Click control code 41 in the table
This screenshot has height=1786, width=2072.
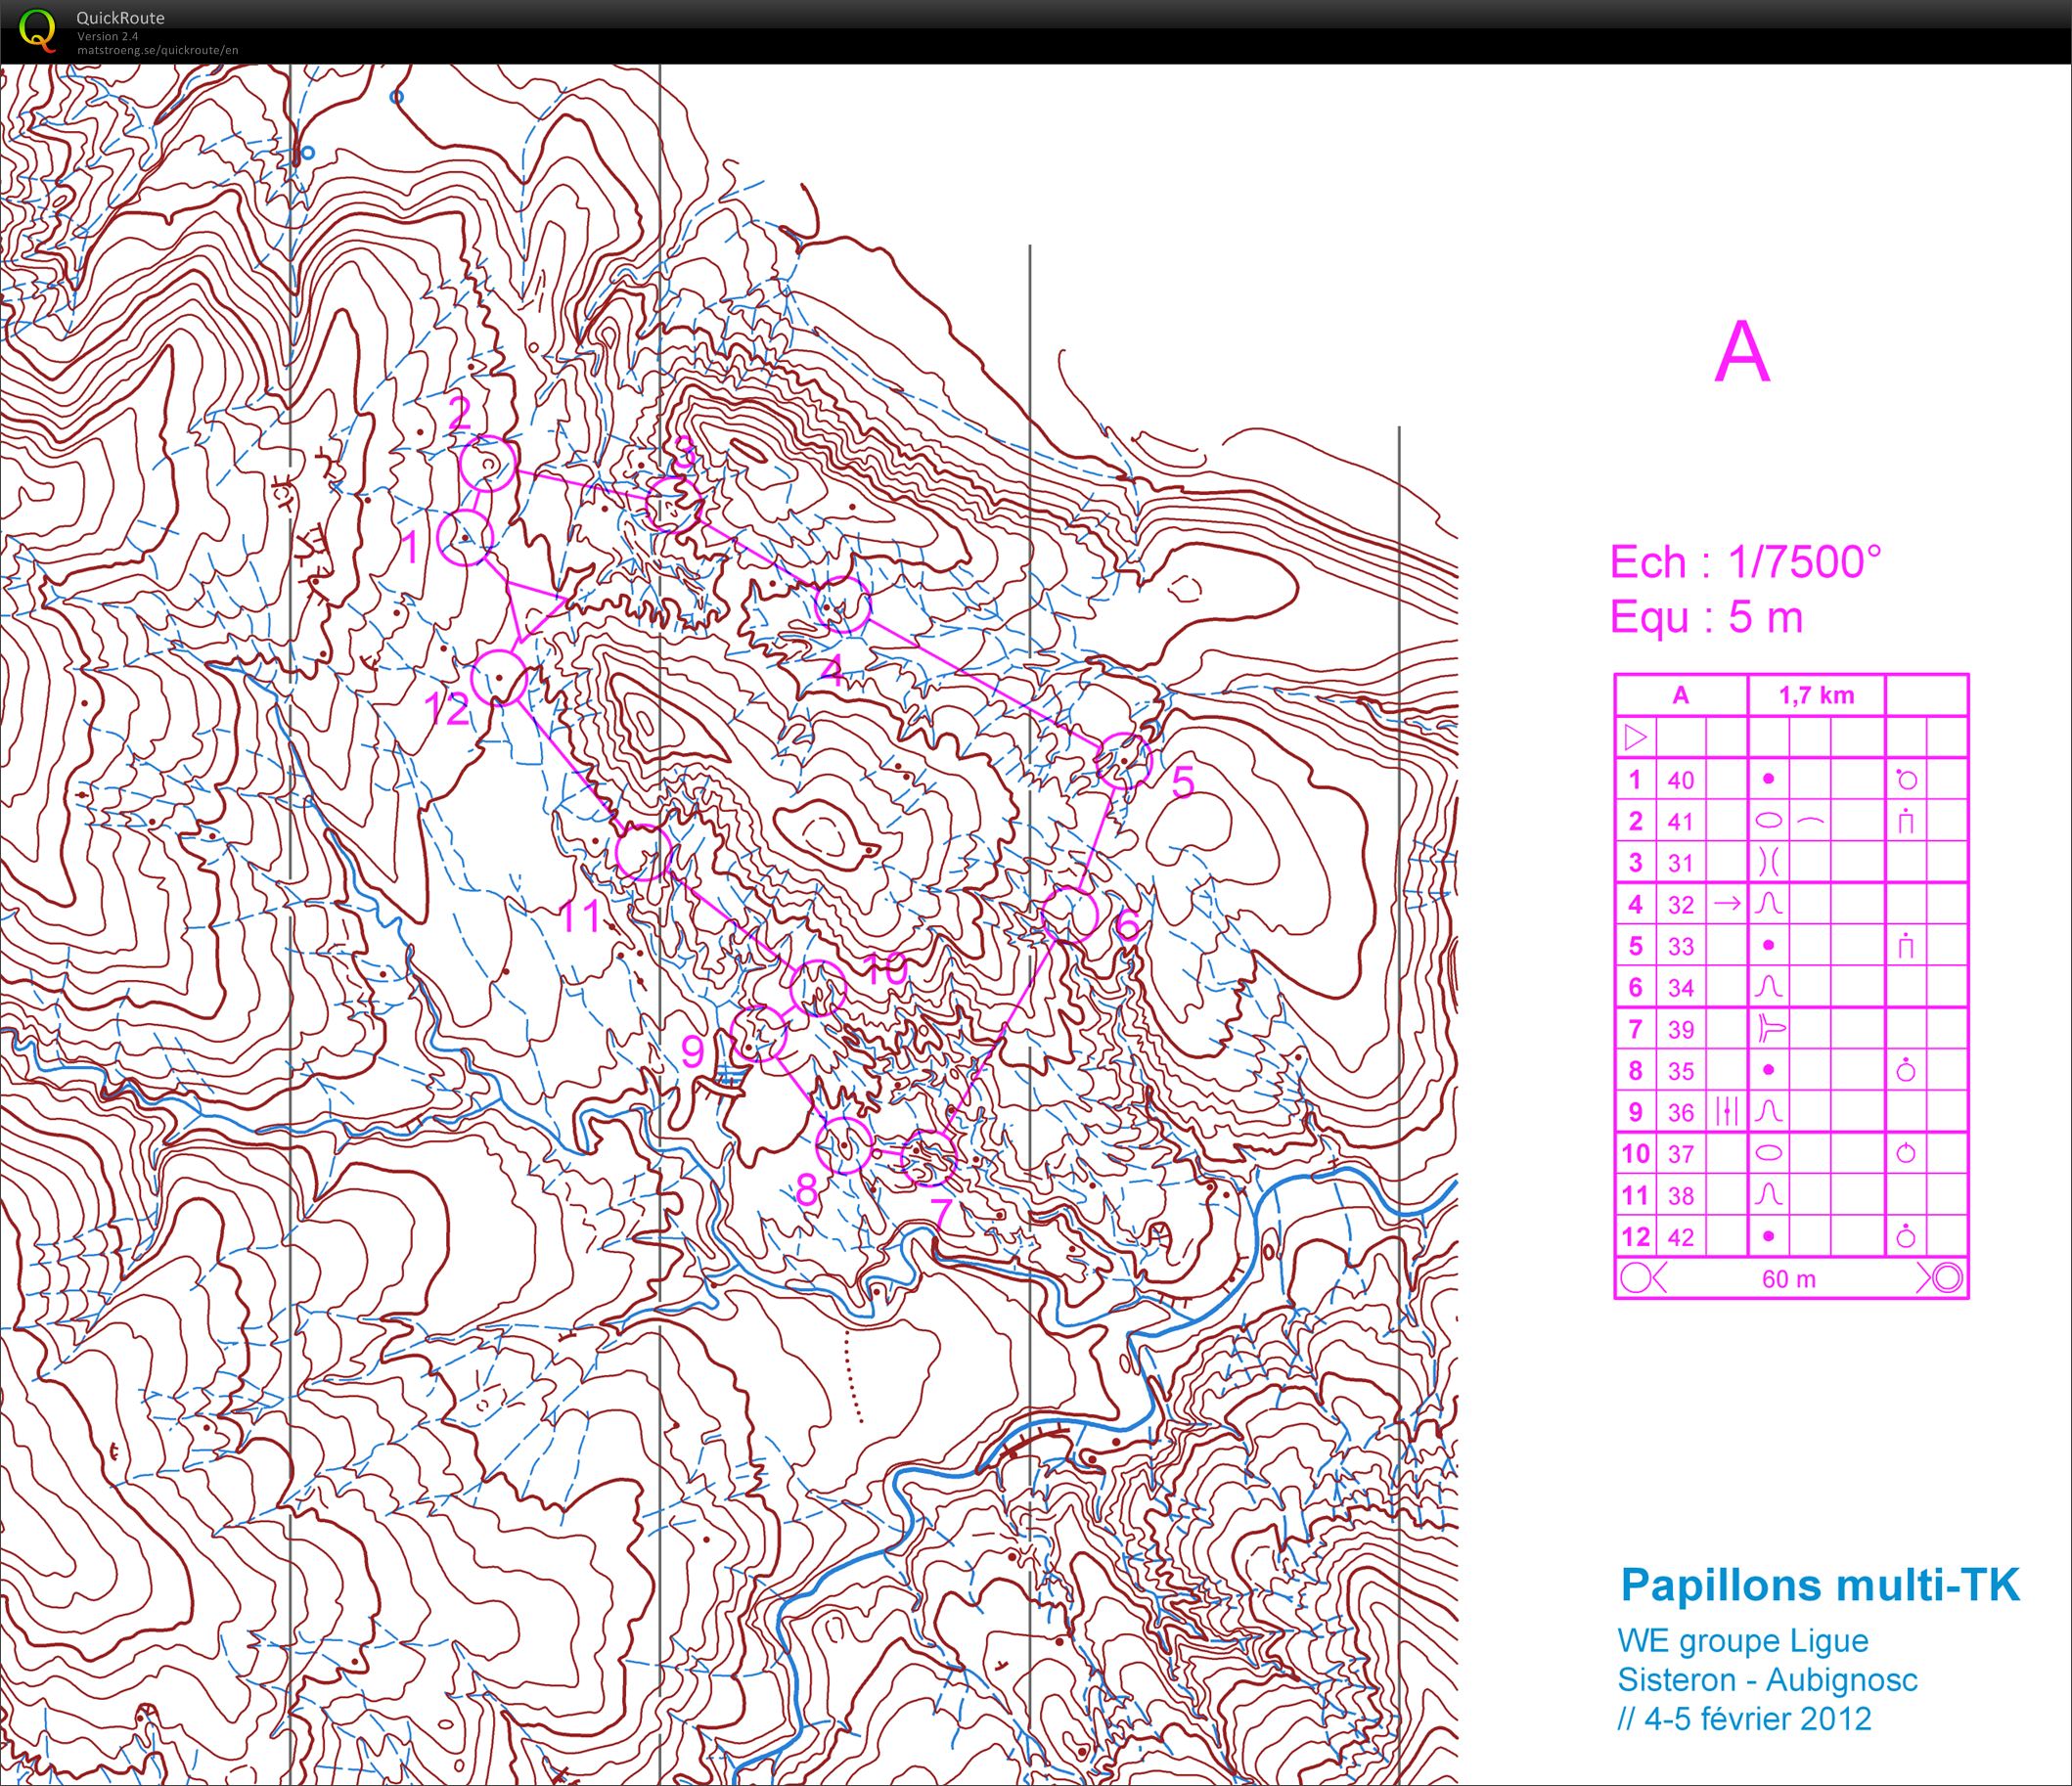(x=1681, y=822)
